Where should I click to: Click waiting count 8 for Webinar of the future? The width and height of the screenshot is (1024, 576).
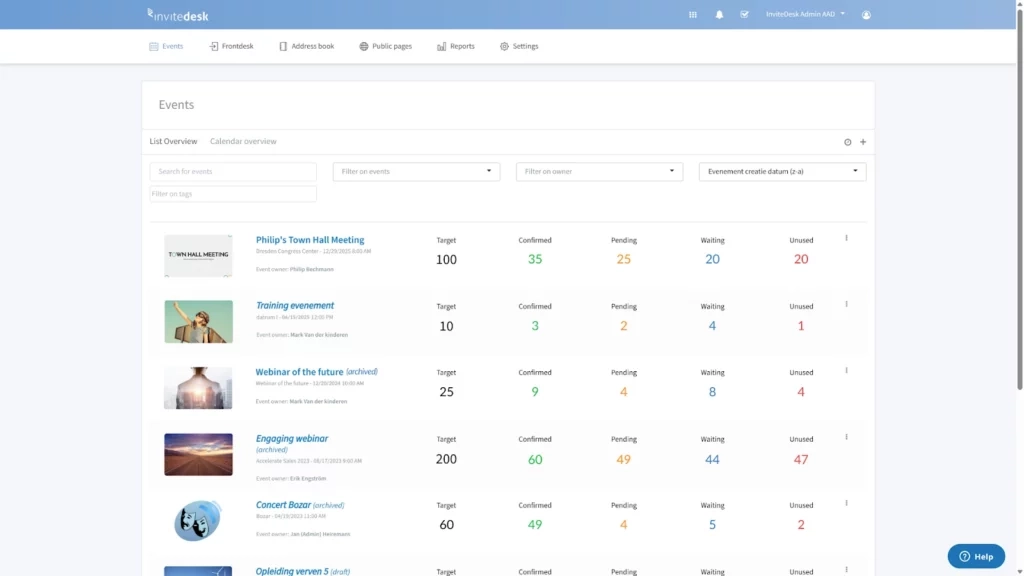point(712,392)
